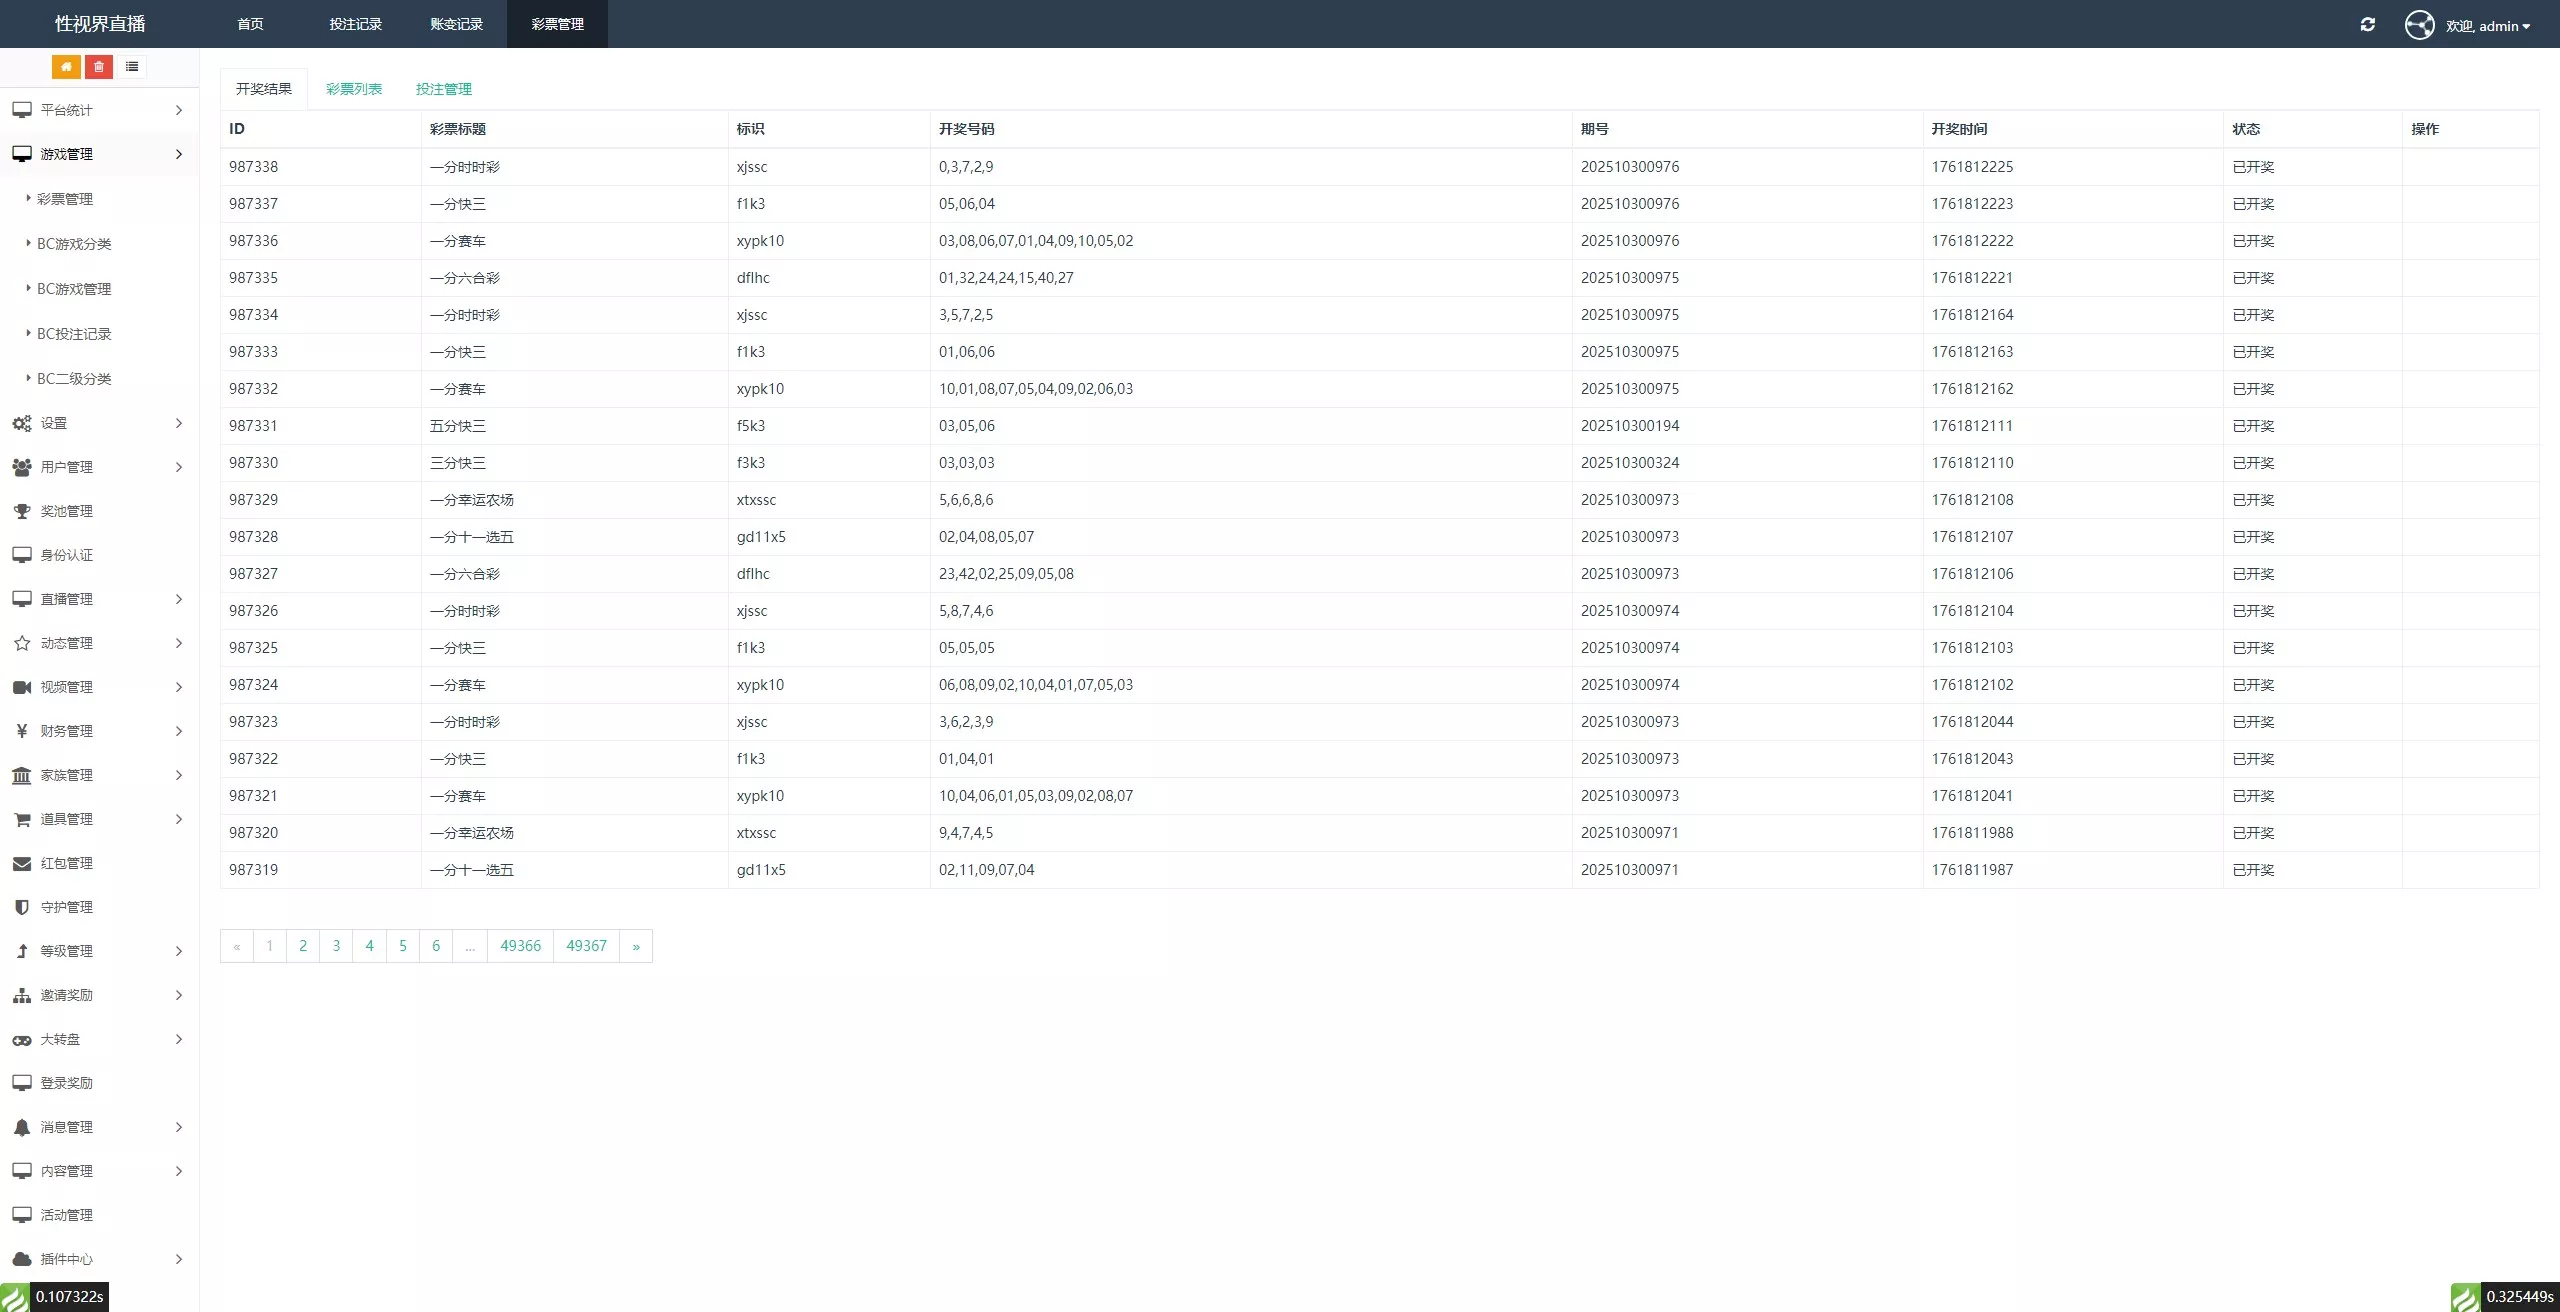Click the shield icon for 守护管理
Screen dimensions: 2560x1312
[x=22, y=907]
